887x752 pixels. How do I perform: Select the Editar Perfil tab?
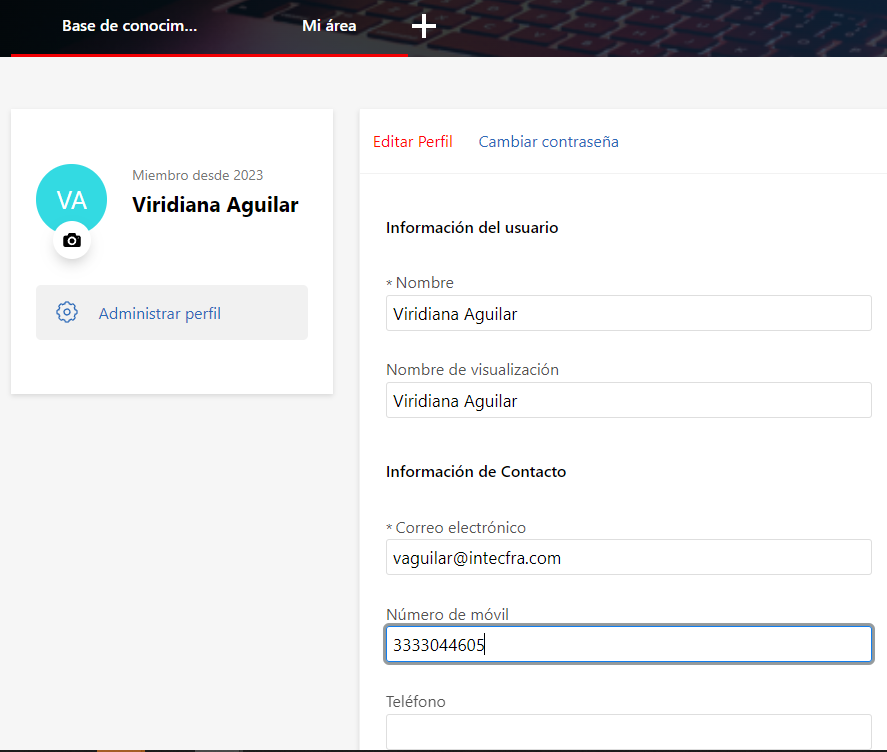412,141
